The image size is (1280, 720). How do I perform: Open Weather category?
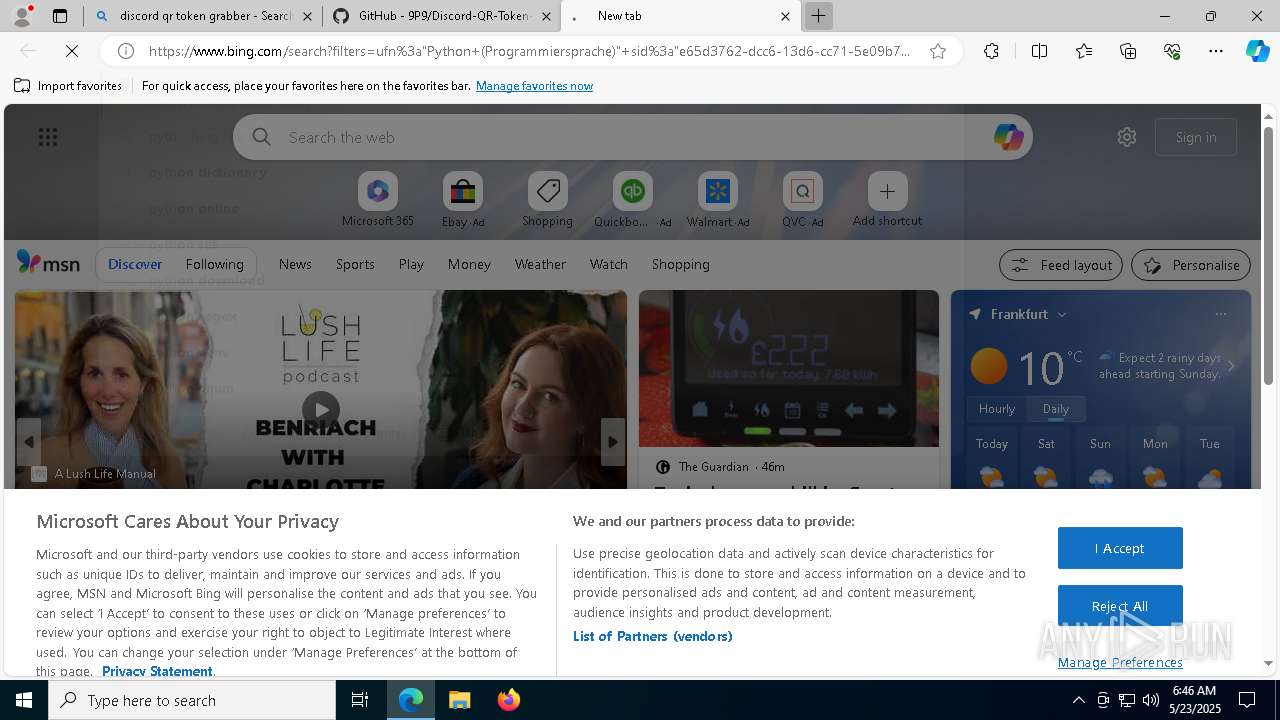540,264
